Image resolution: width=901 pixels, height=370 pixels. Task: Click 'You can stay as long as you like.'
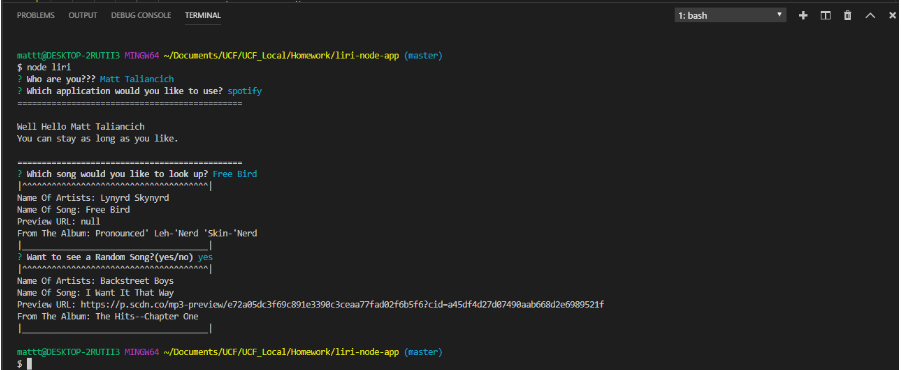click(98, 138)
